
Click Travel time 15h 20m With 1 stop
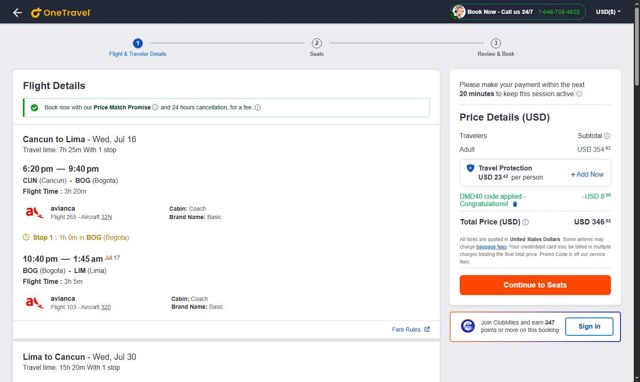(x=71, y=367)
